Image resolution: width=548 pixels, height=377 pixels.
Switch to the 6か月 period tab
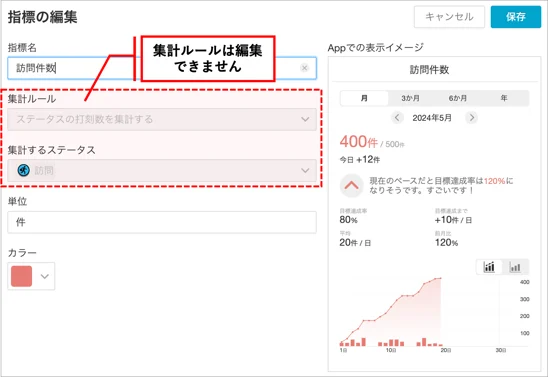457,98
